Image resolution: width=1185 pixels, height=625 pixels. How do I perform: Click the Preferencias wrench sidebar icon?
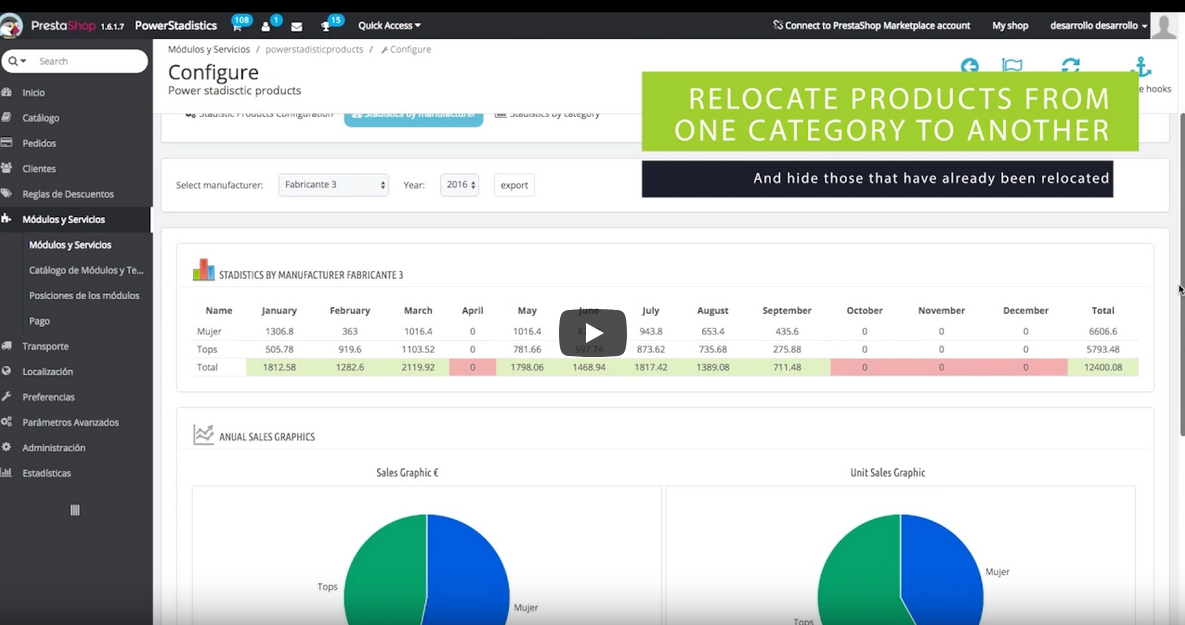[x=7, y=397]
